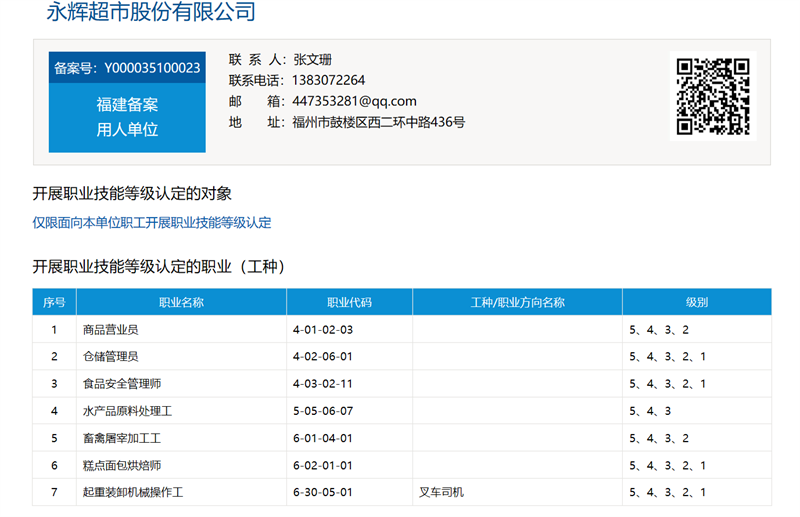Click the address 福州市鼓楼区西二环中路436号
The width and height of the screenshot is (800, 517).
pos(378,122)
